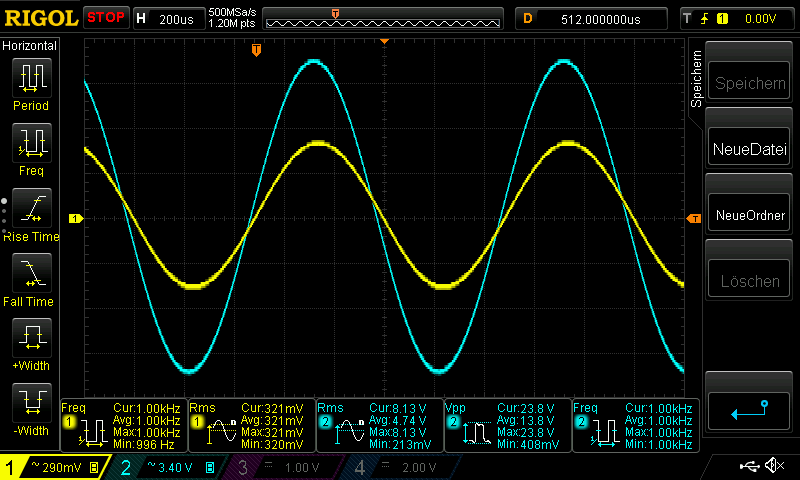Click the channel 2 Vpp measurement box
800x480 pixels.
(x=508, y=425)
